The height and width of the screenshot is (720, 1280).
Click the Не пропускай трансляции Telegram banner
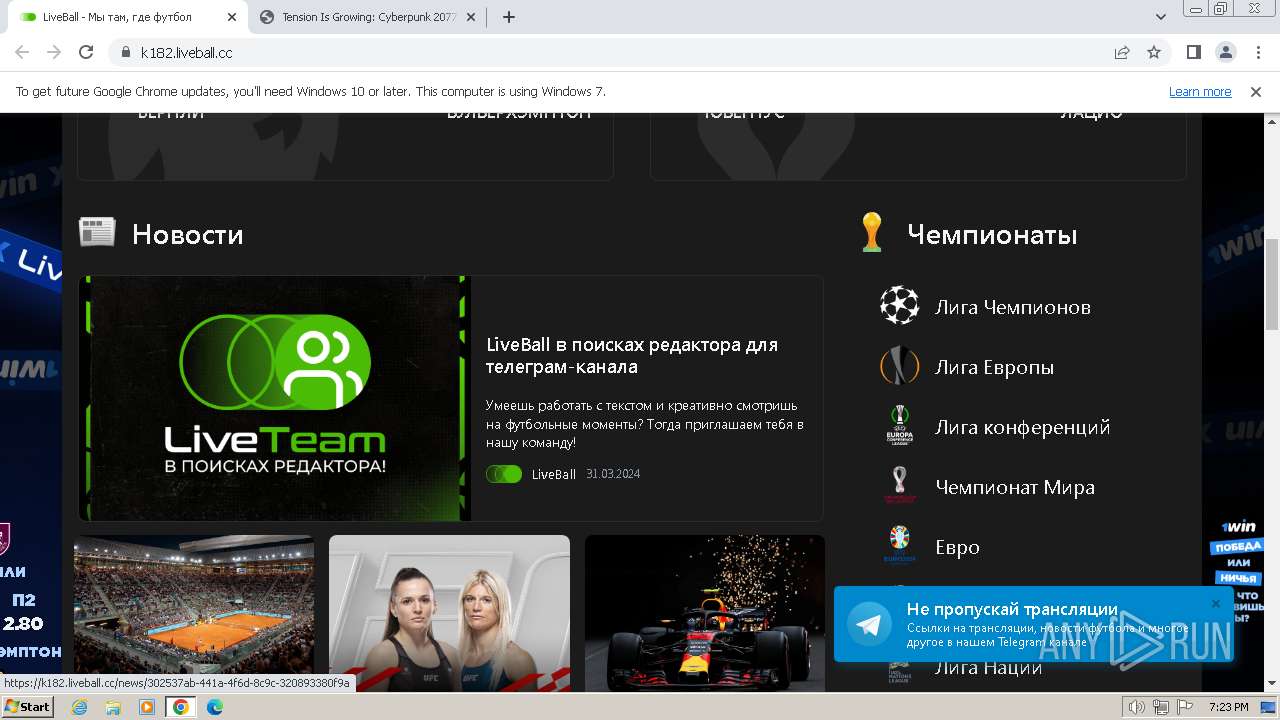[1034, 624]
